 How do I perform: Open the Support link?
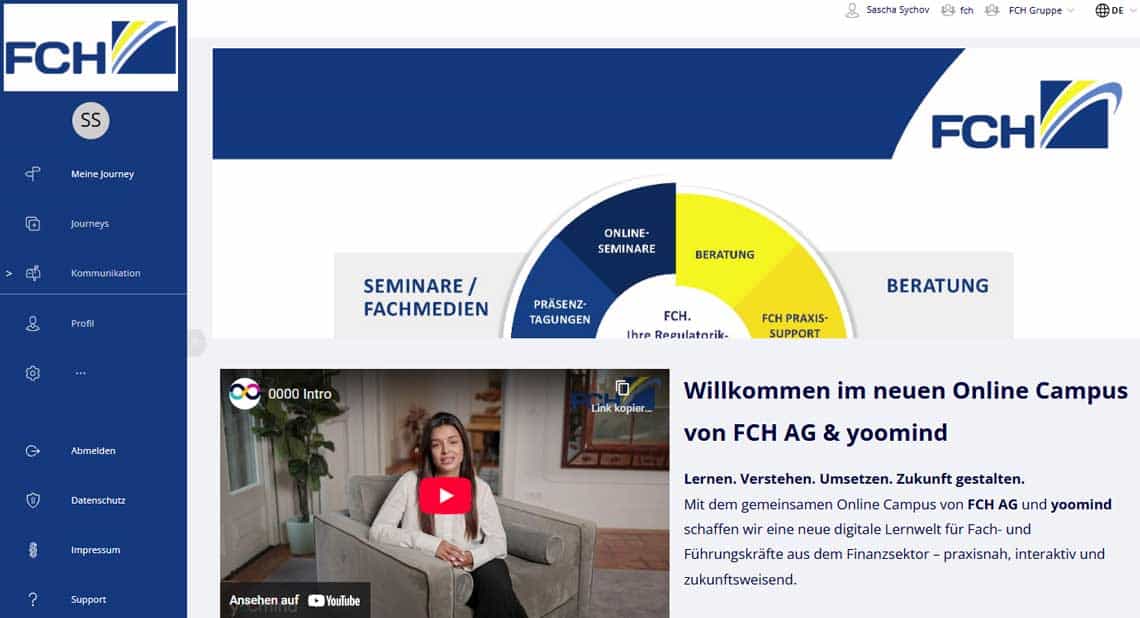[89, 599]
